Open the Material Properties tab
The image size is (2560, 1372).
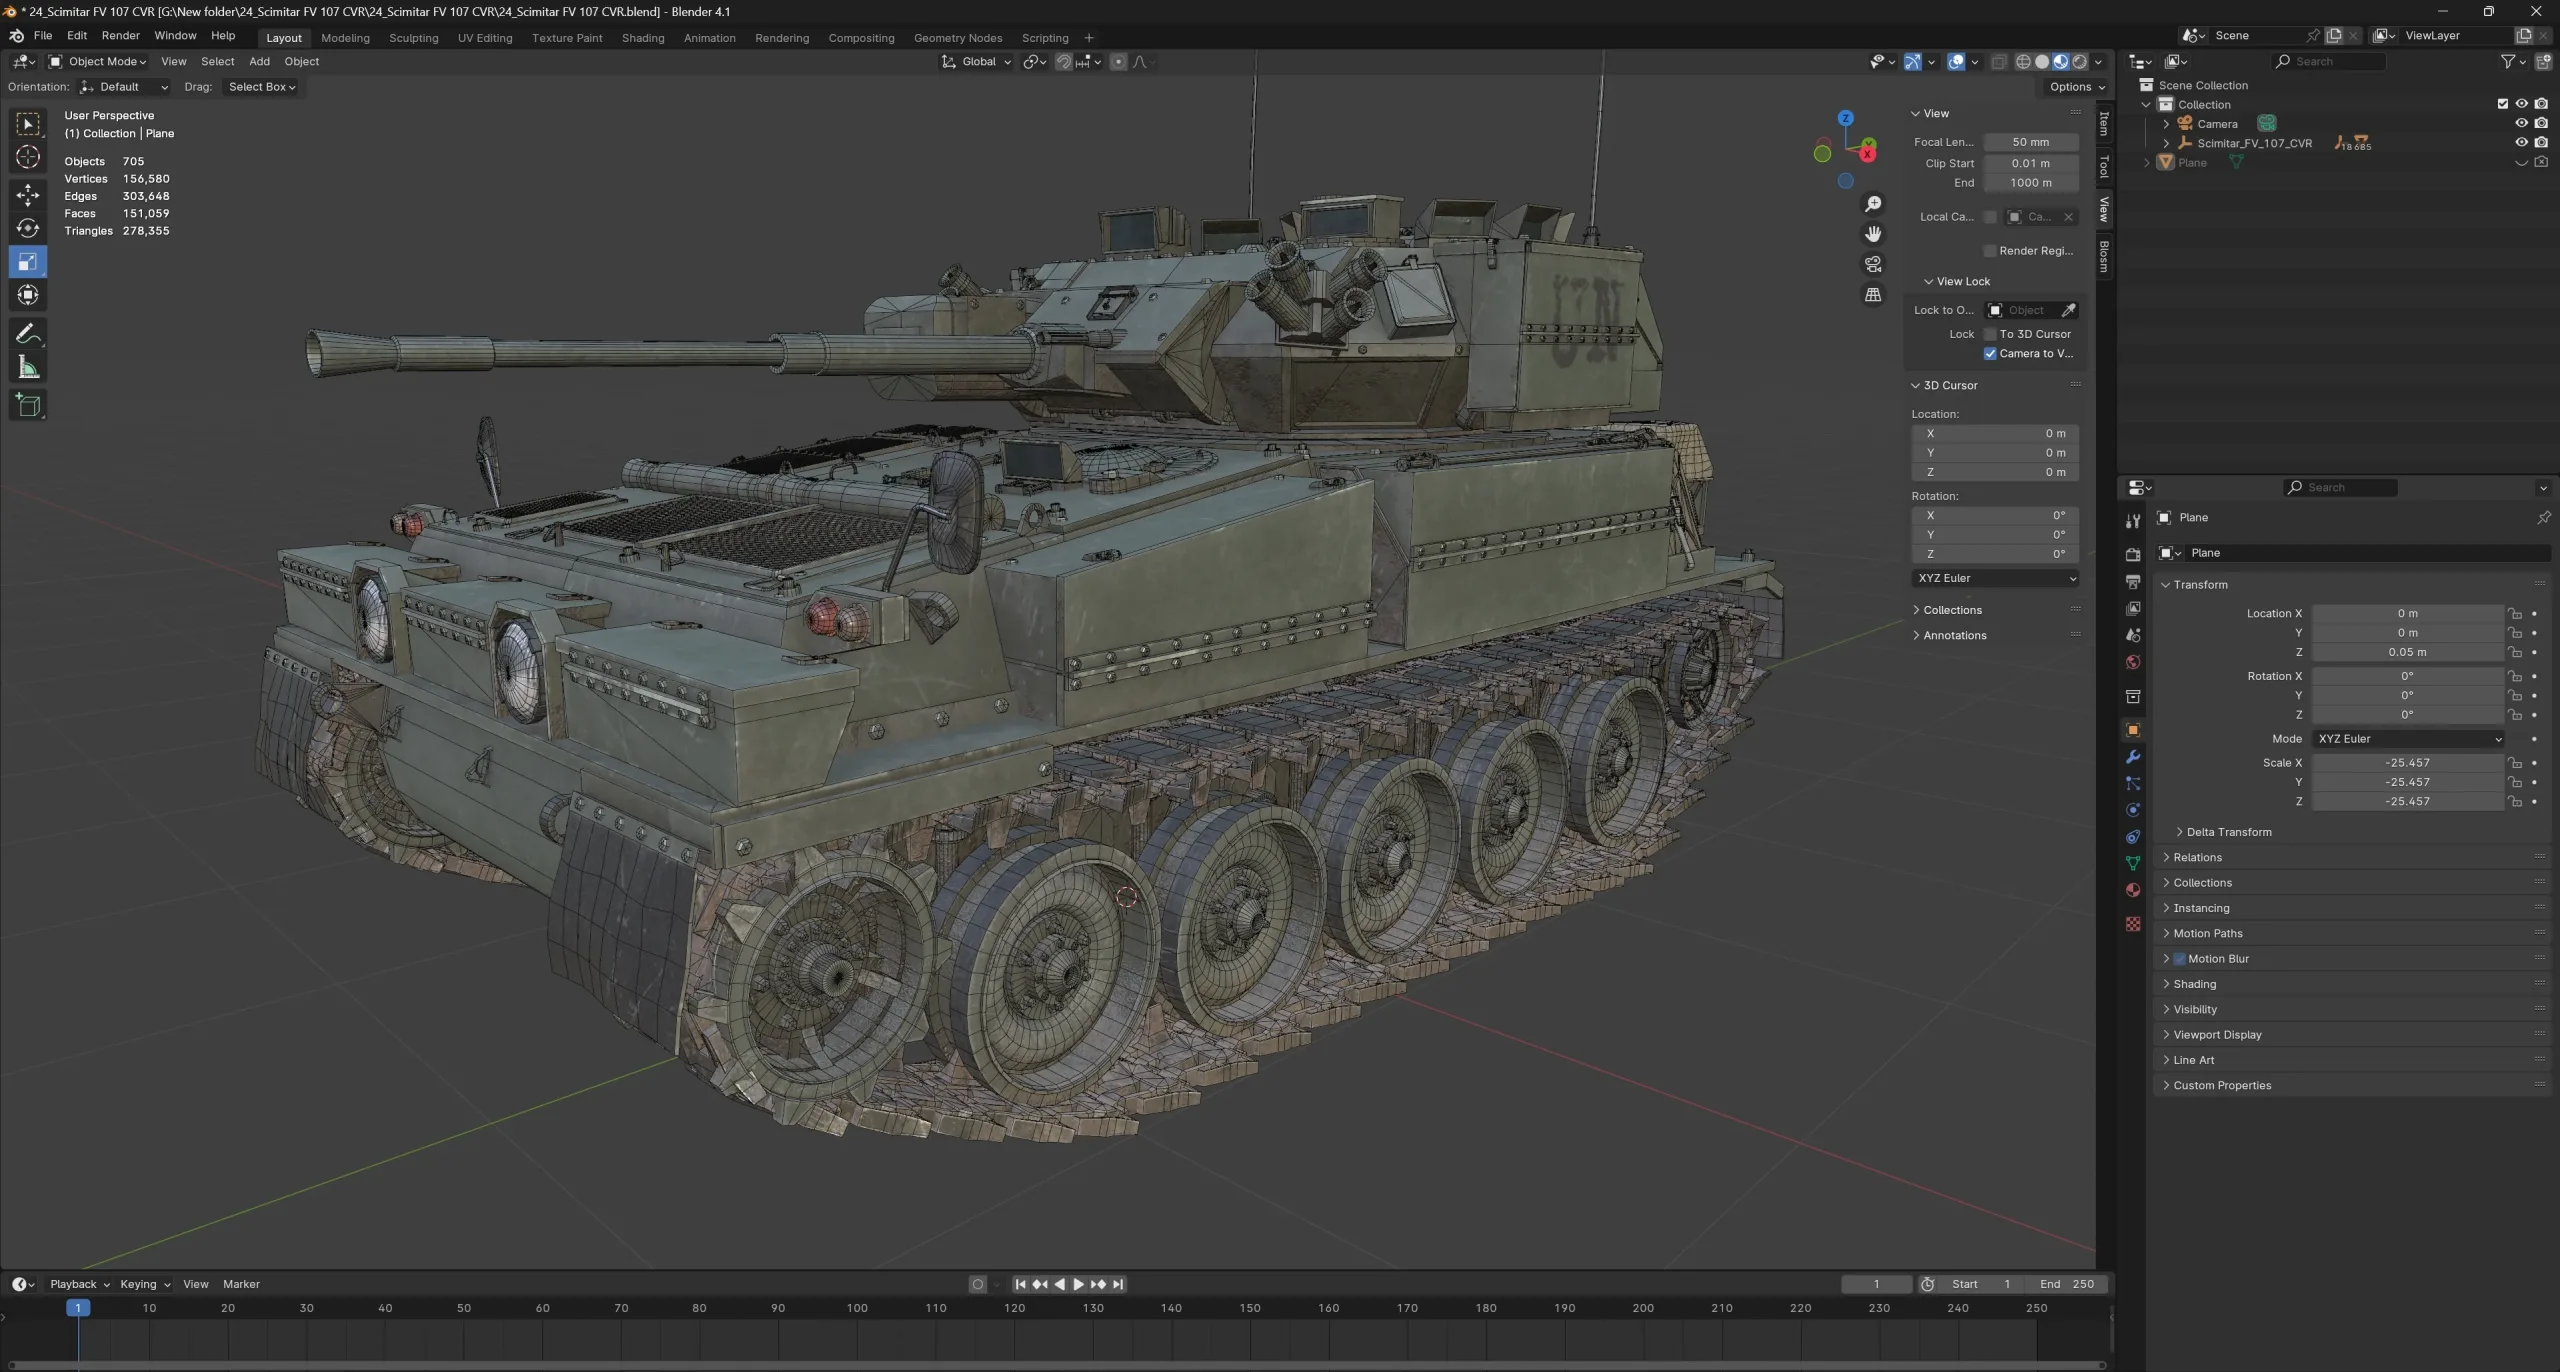[x=2132, y=890]
